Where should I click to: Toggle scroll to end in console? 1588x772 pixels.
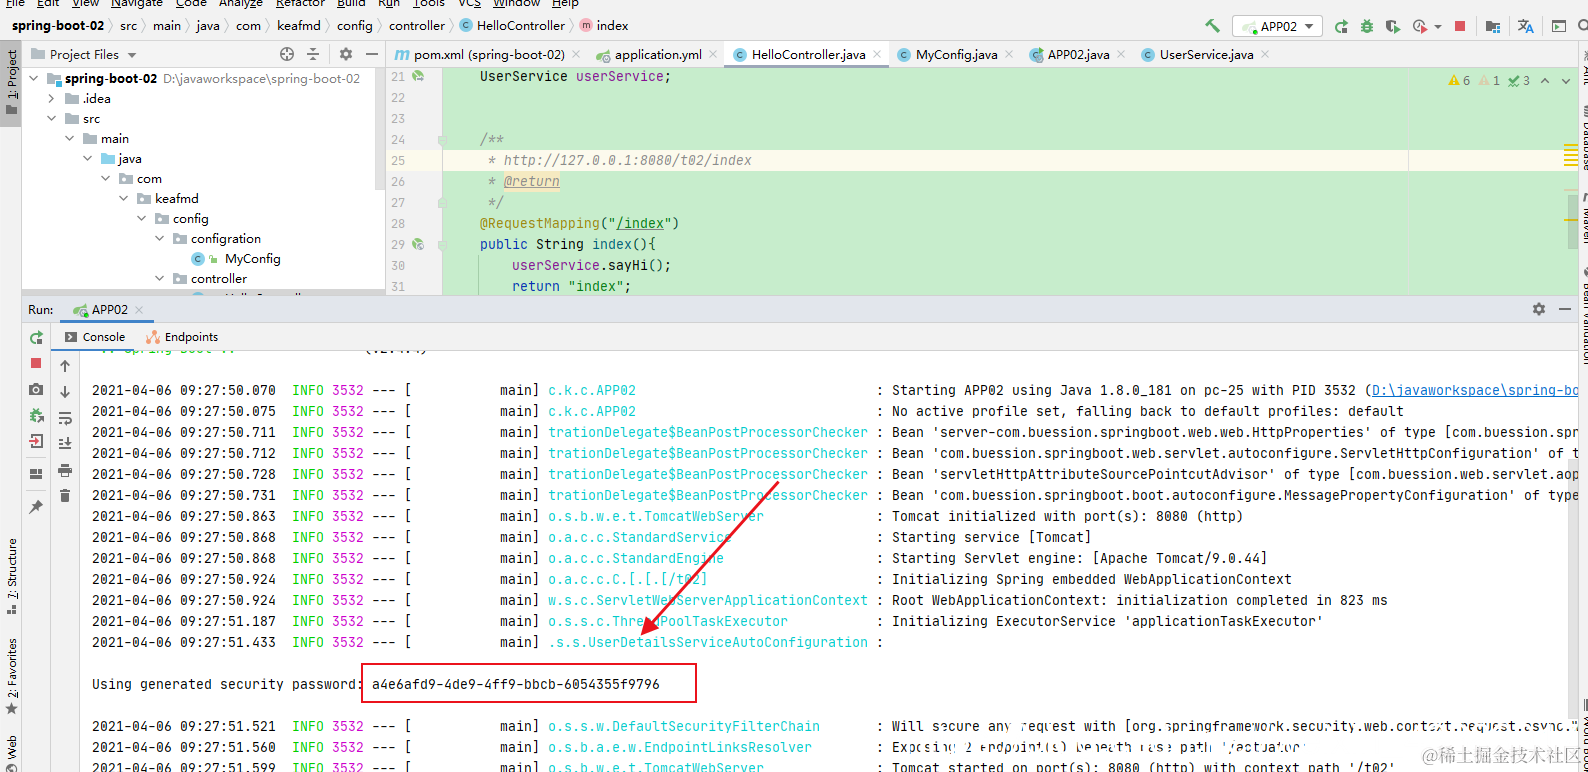[65, 444]
